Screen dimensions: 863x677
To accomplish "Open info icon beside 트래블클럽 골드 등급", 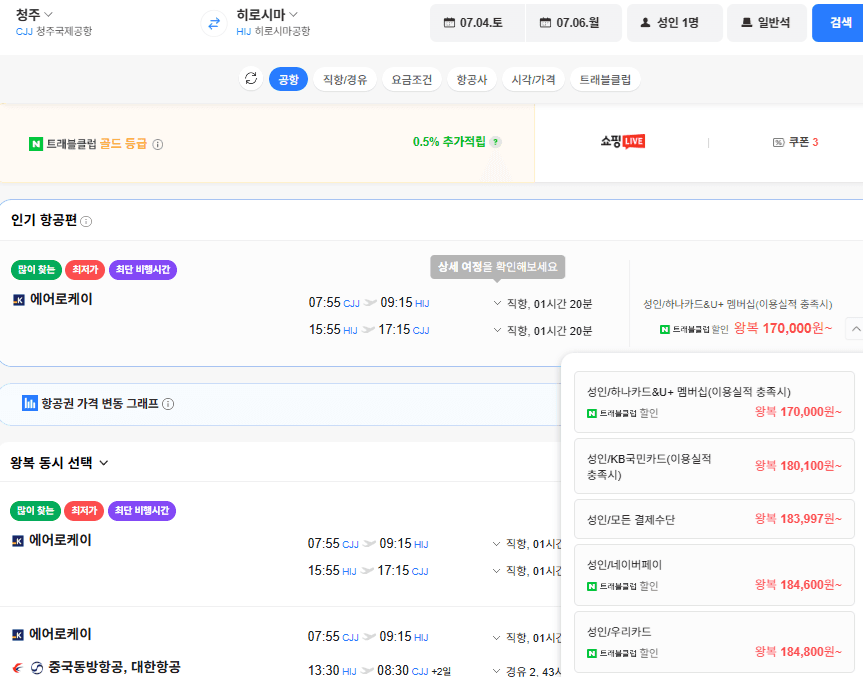I will pyautogui.click(x=157, y=145).
